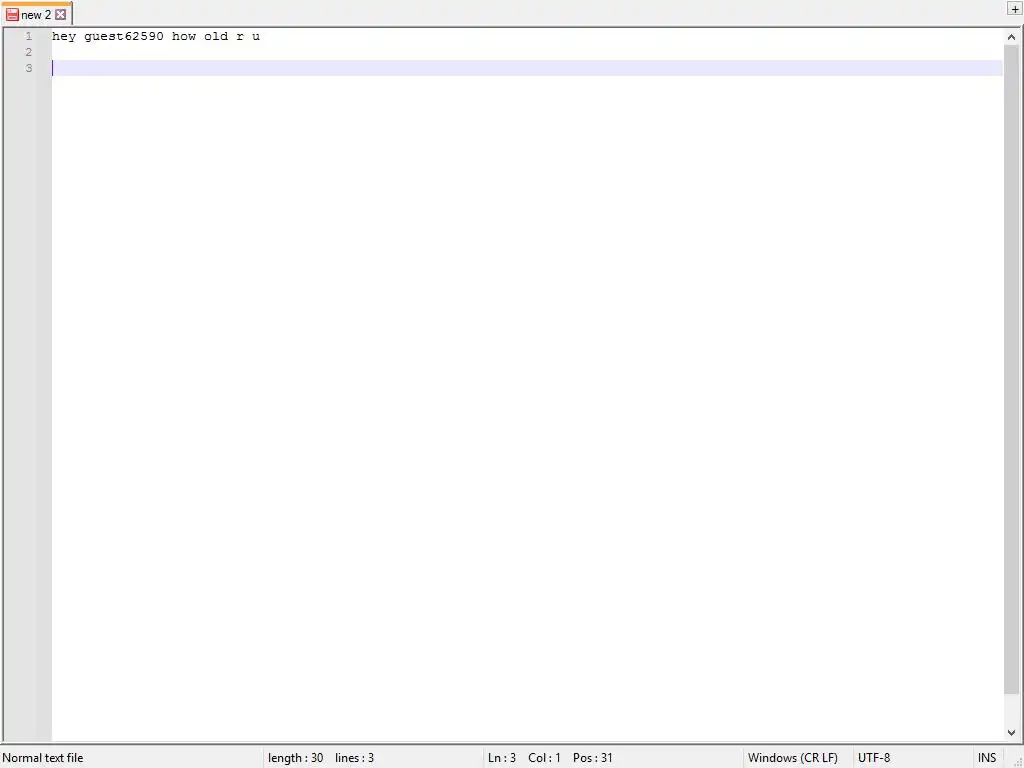Click the "UTF-8" encoding status field
The image size is (1024, 768).
click(874, 758)
